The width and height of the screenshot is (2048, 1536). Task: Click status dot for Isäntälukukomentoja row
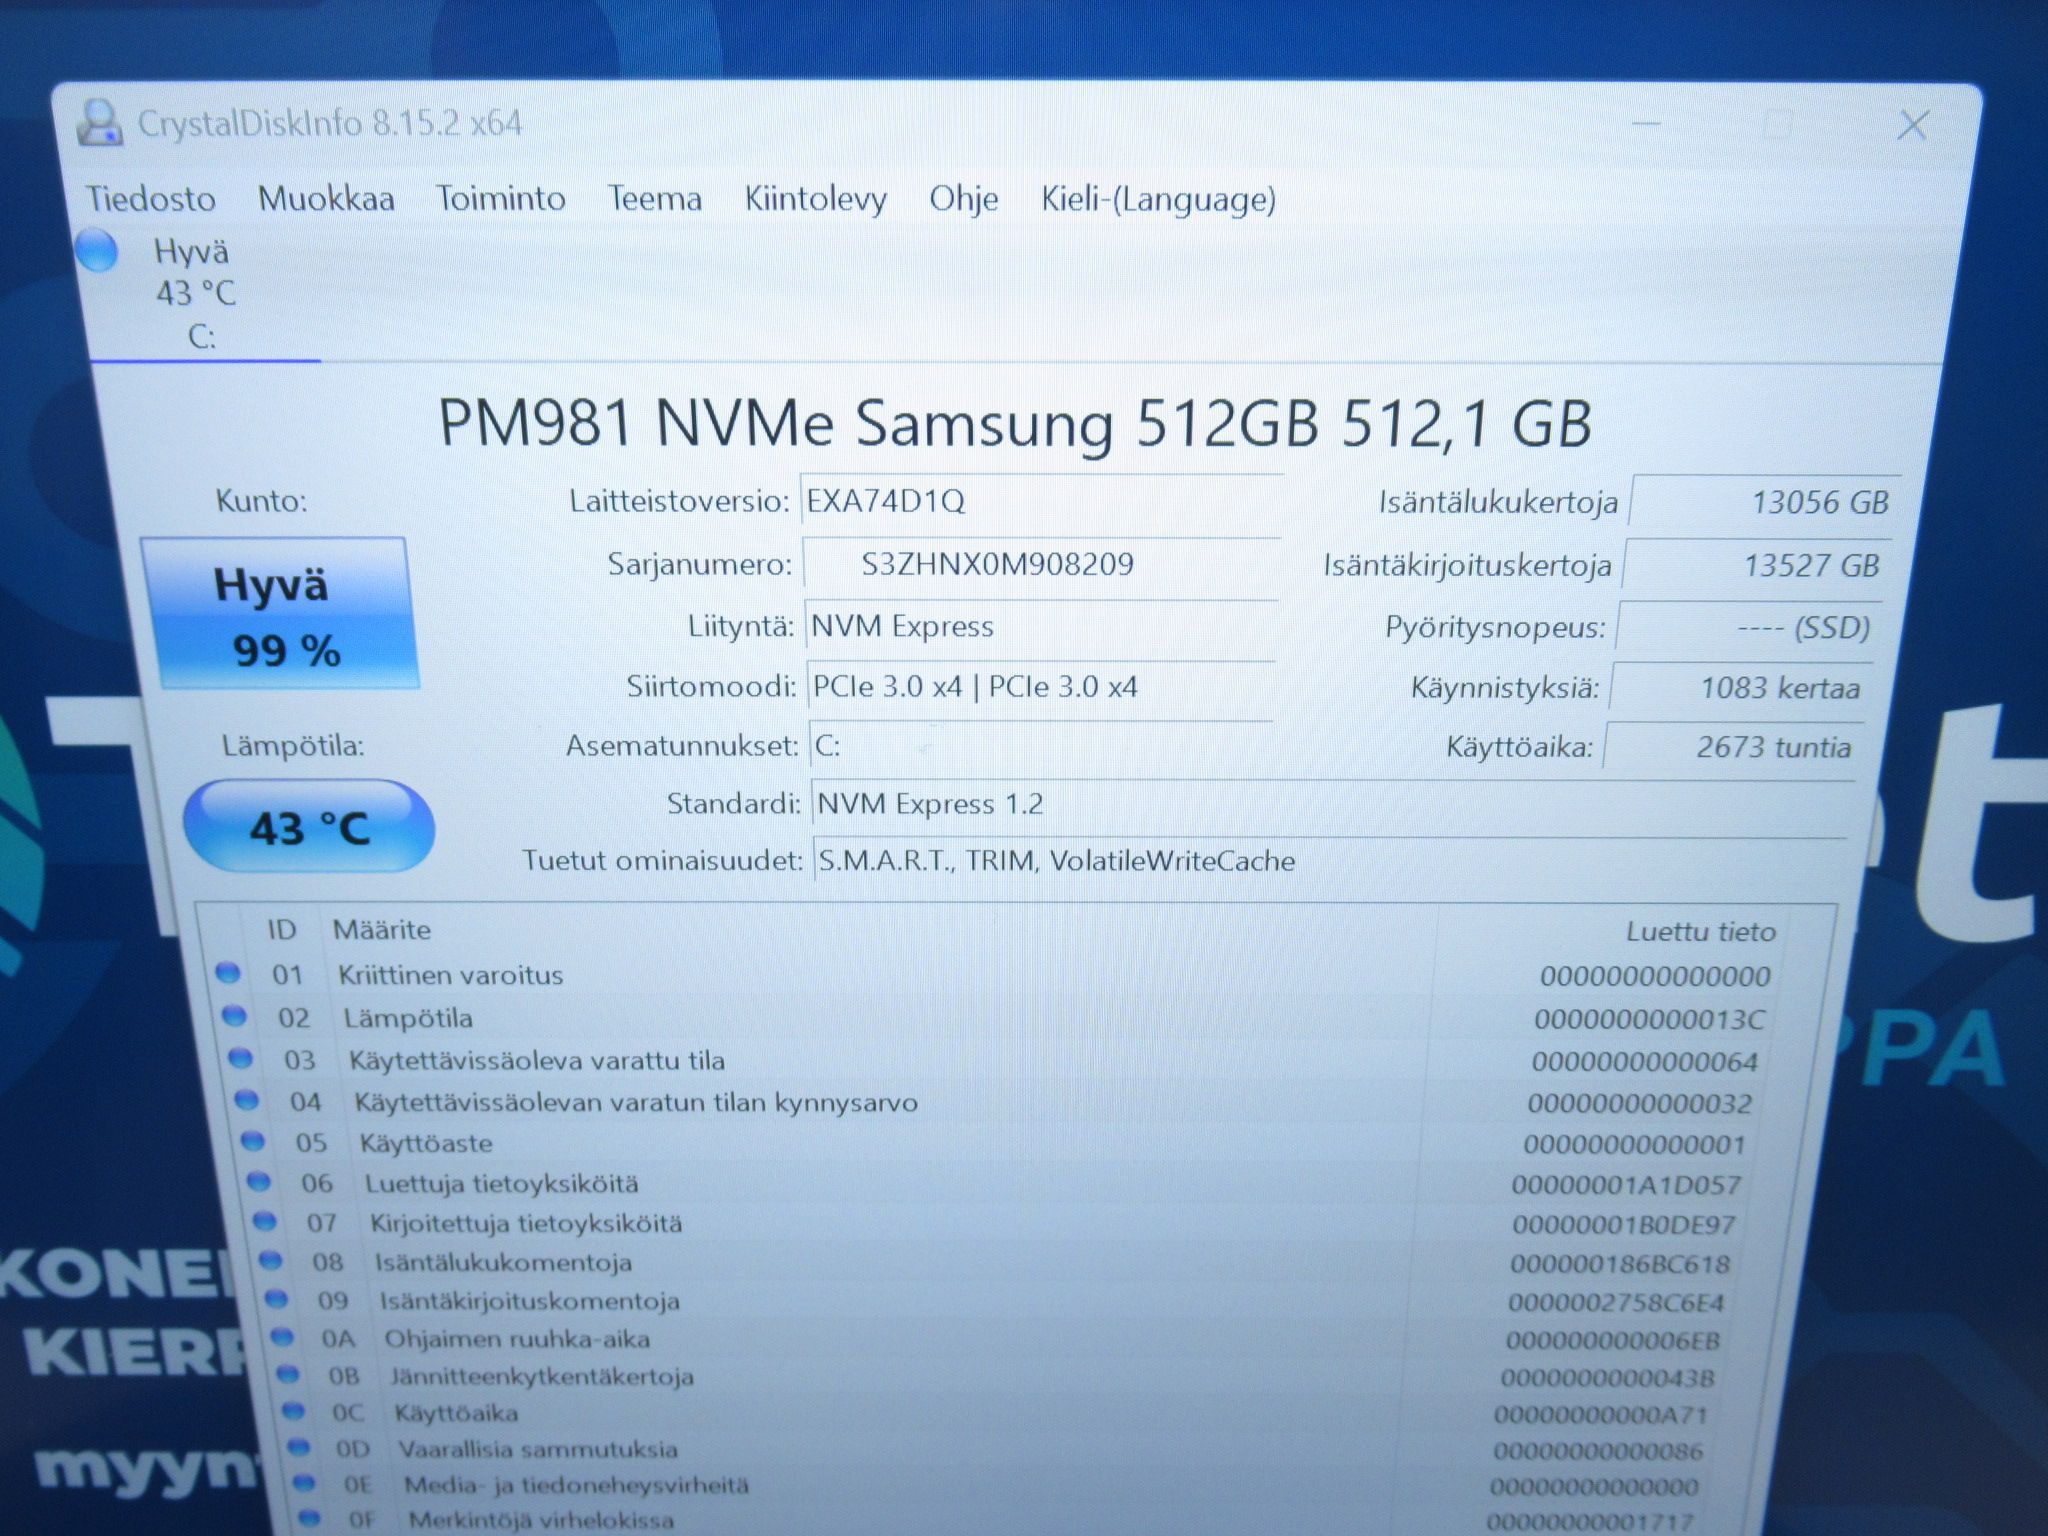coord(271,1261)
